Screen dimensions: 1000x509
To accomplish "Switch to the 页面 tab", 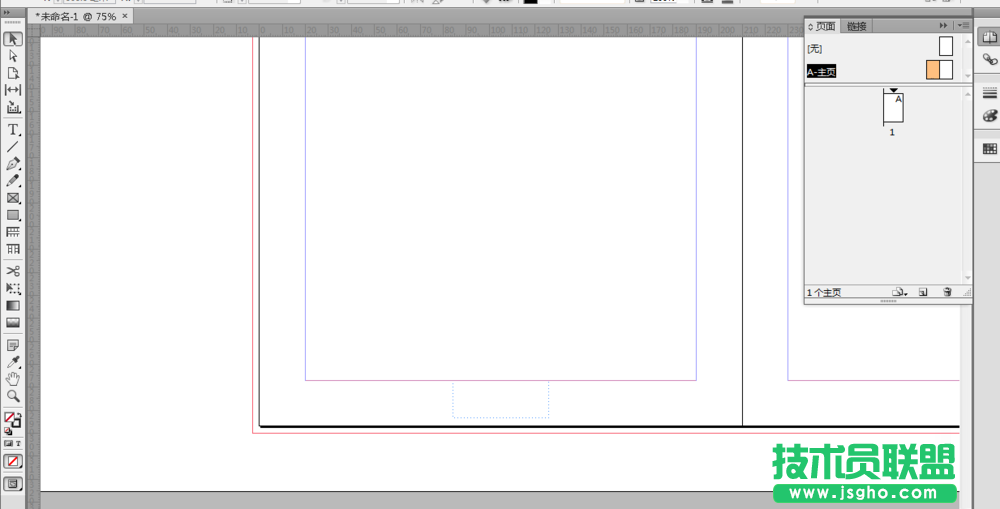I will tap(821, 26).
